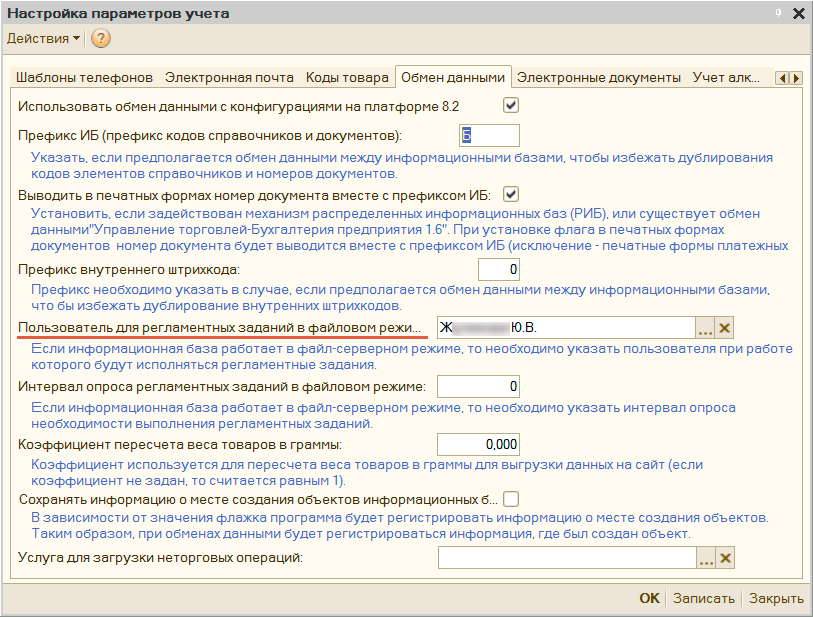The width and height of the screenshot is (813, 617).
Task: Toggle data exchange with platform 8.2 checkbox
Action: (510, 105)
